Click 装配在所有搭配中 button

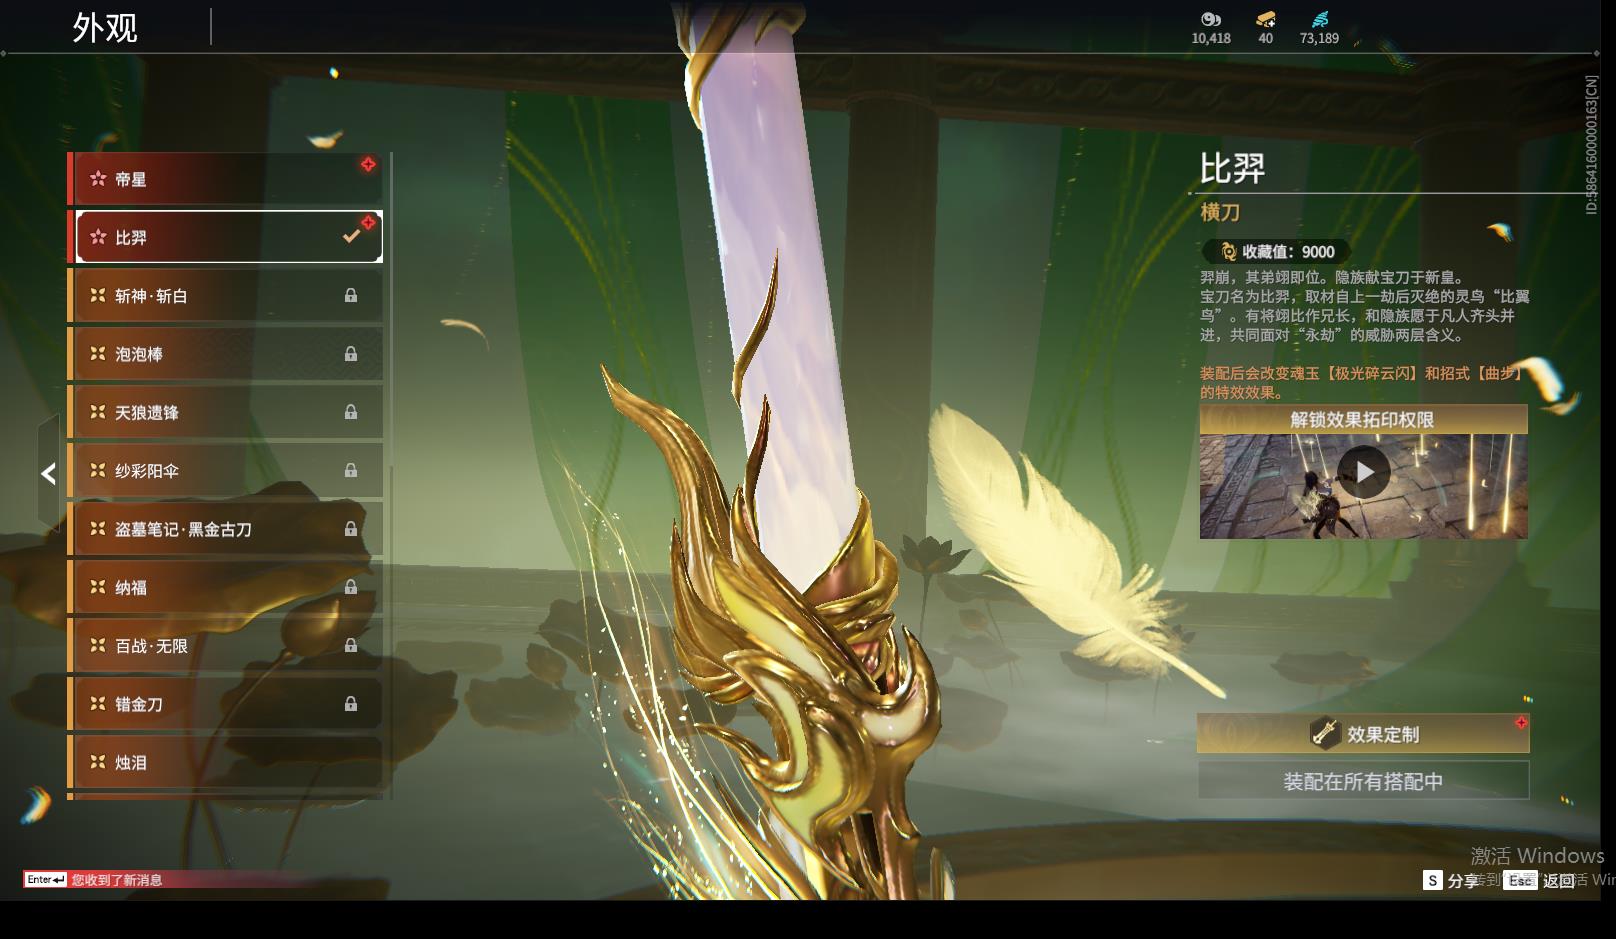point(1364,781)
